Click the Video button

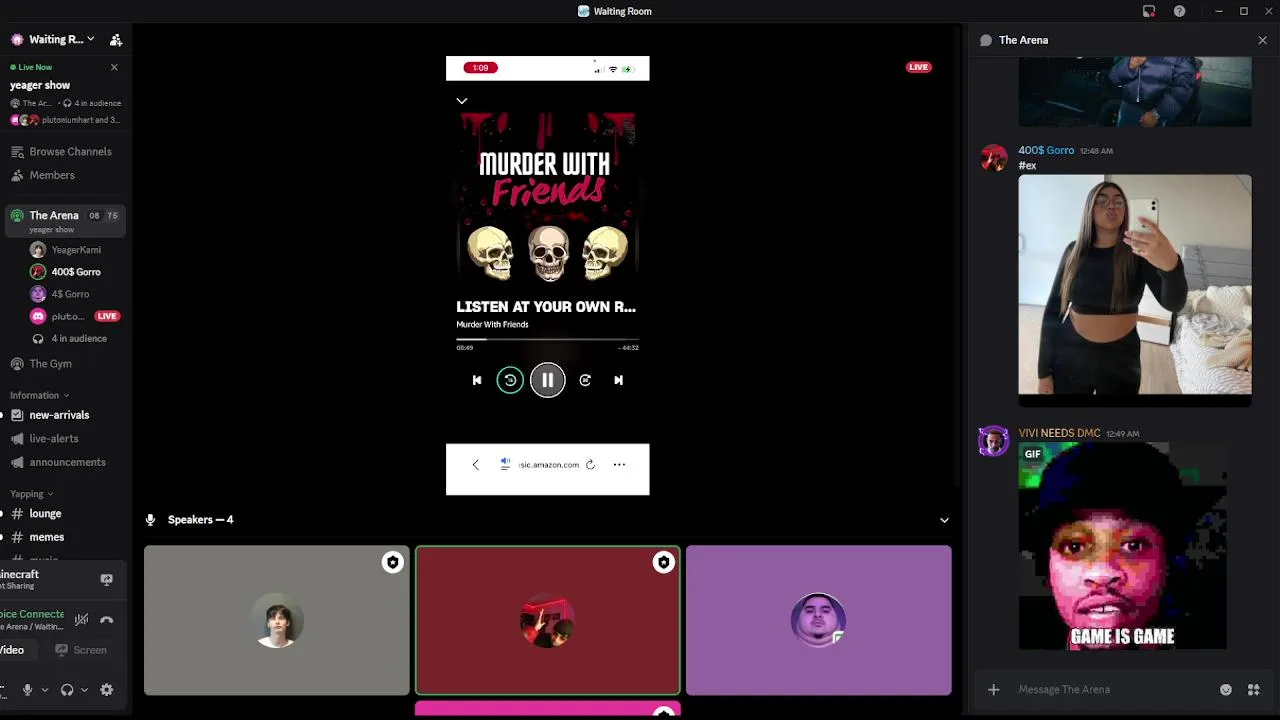click(x=20, y=650)
